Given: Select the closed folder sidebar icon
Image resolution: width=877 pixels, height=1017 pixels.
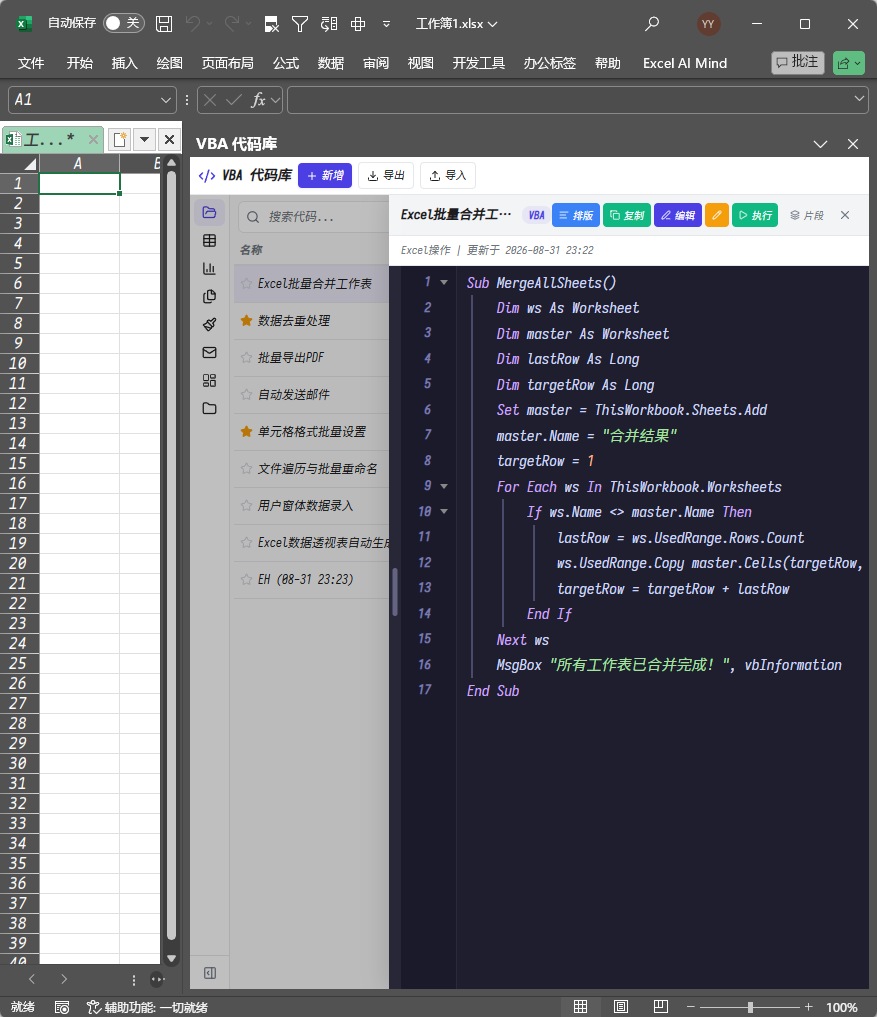Looking at the screenshot, I should click(209, 408).
